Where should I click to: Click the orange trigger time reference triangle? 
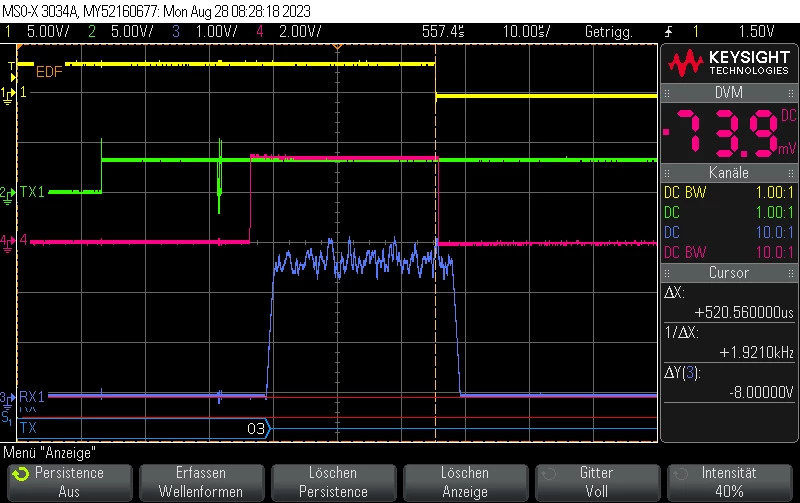(337, 47)
